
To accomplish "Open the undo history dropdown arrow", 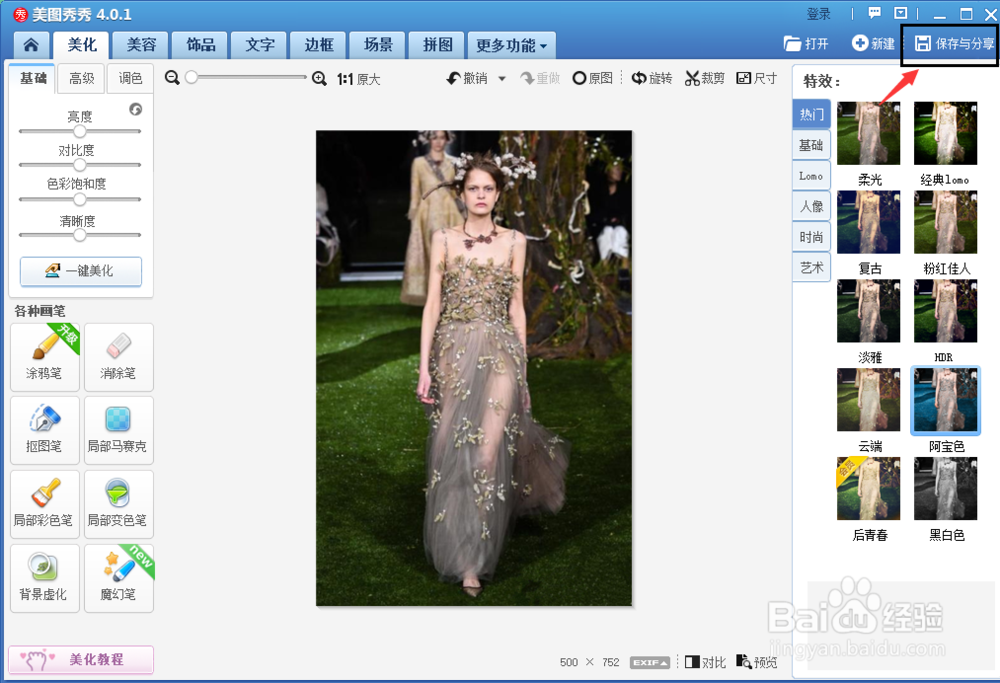I will [x=502, y=79].
